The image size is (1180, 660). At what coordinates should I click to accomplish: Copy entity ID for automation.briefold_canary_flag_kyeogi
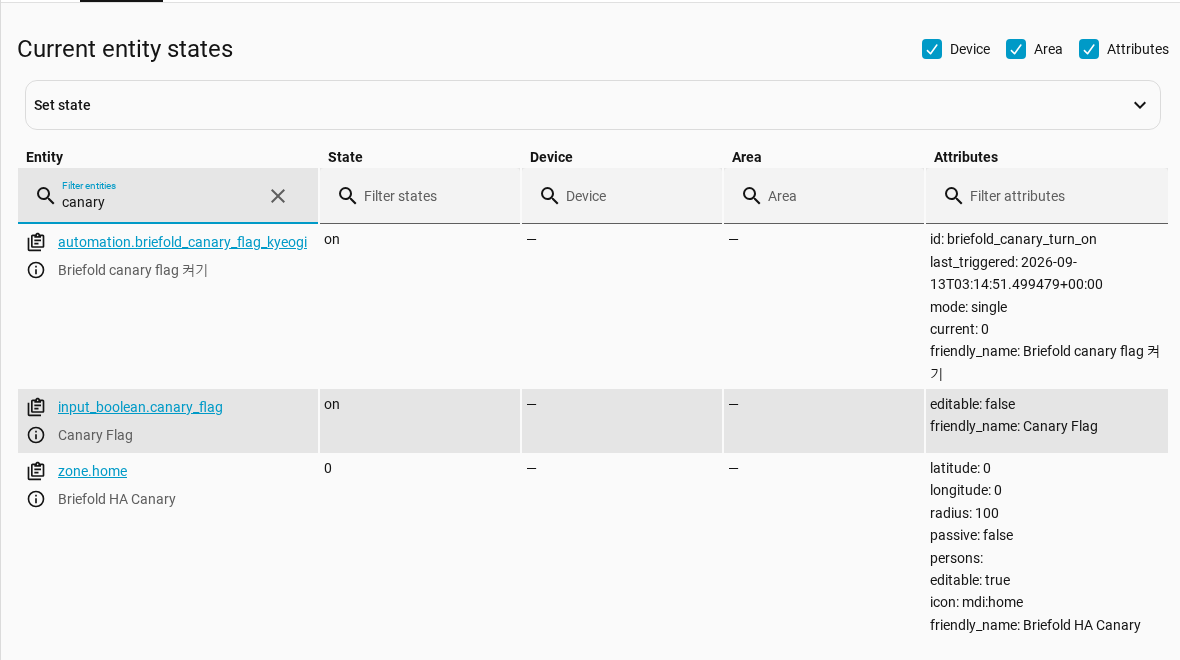click(x=35, y=242)
